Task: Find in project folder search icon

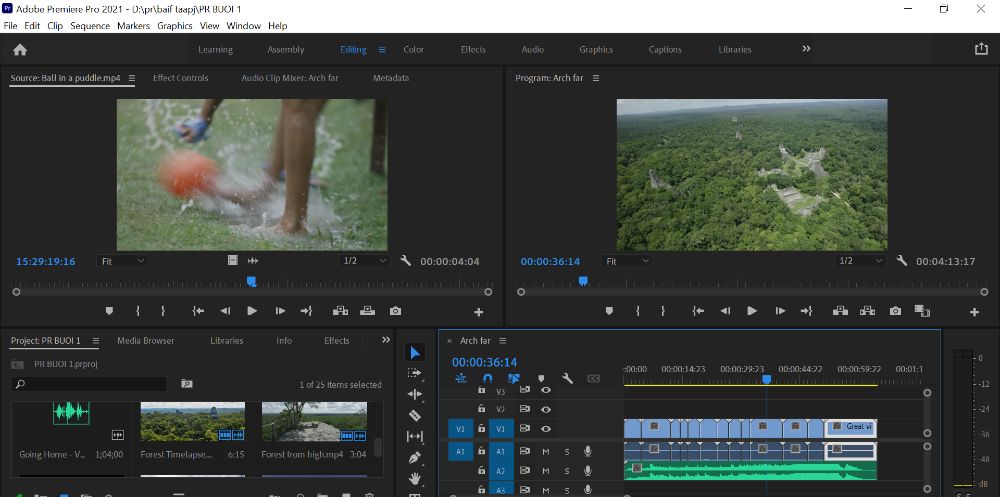Action: pyautogui.click(x=186, y=384)
